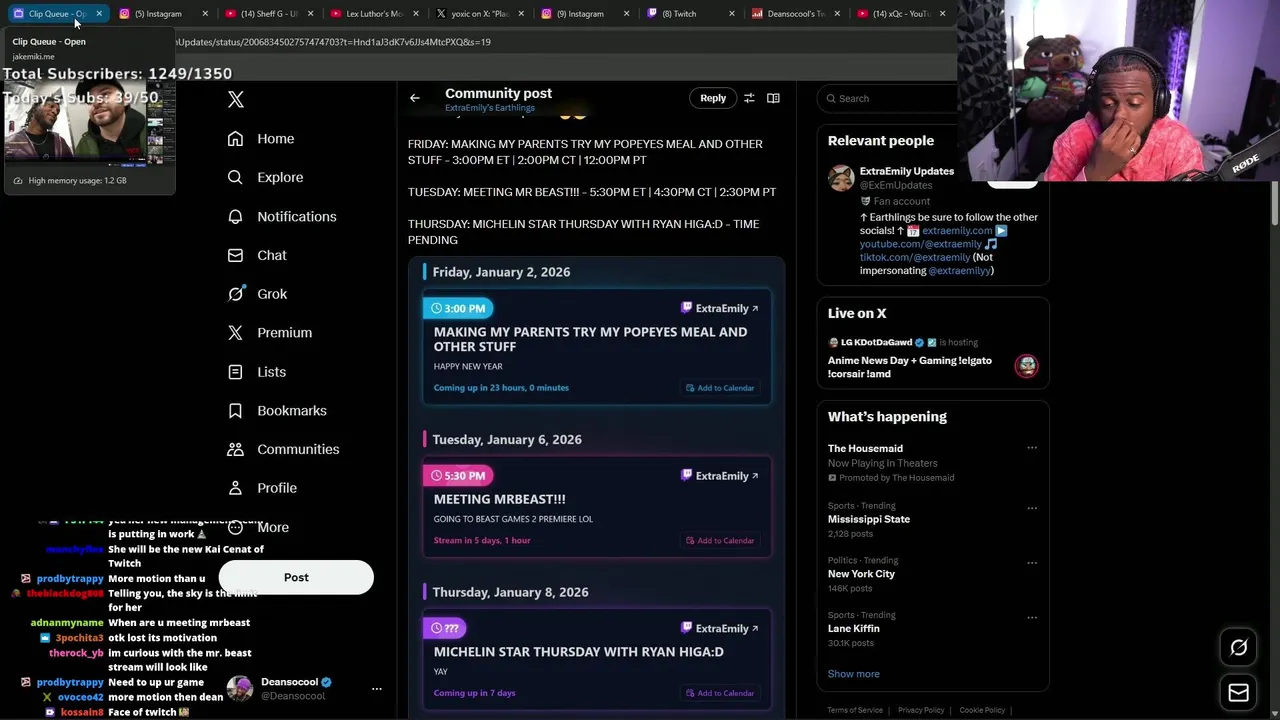Click the page vertical scrollbar
1280x720 pixels.
coord(1275,204)
